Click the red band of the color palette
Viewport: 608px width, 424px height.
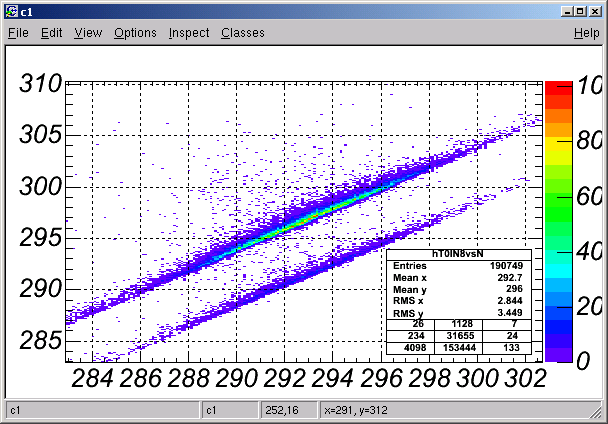pyautogui.click(x=558, y=88)
